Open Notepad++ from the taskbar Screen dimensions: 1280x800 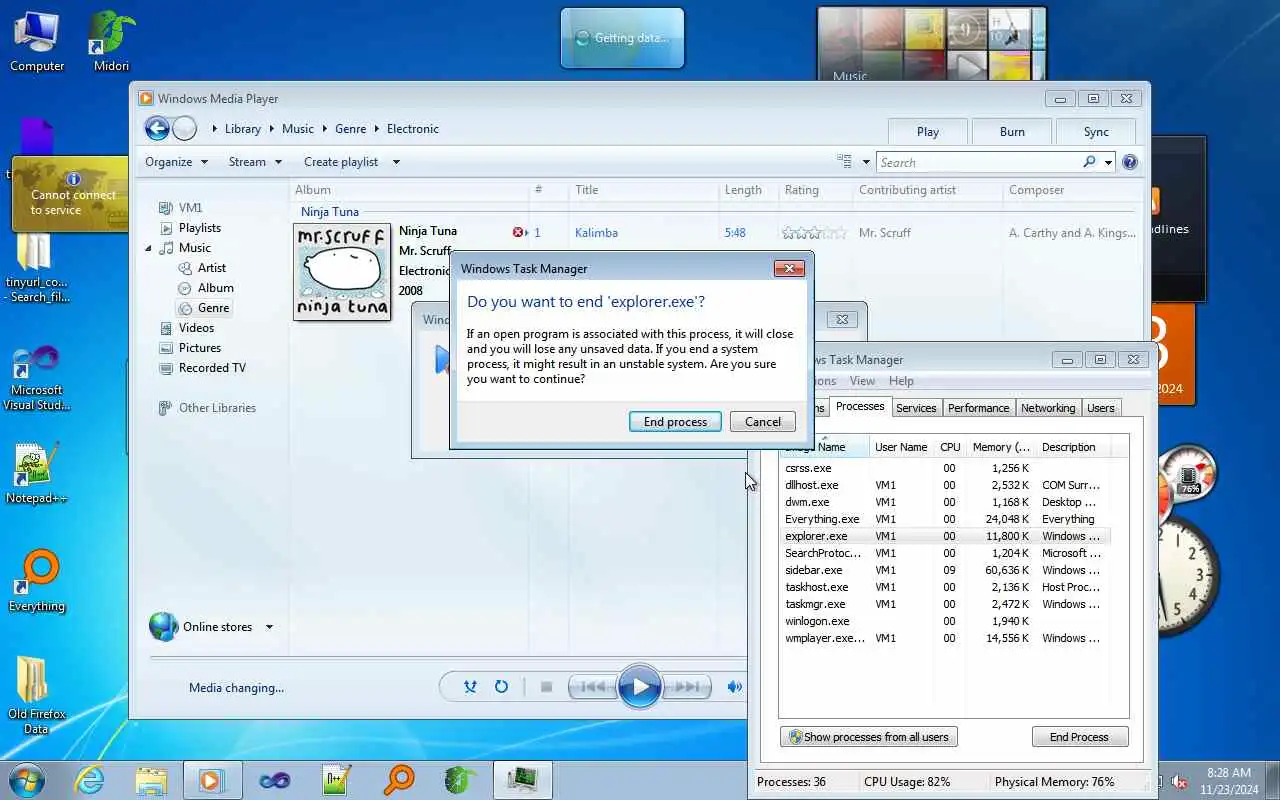coord(336,780)
